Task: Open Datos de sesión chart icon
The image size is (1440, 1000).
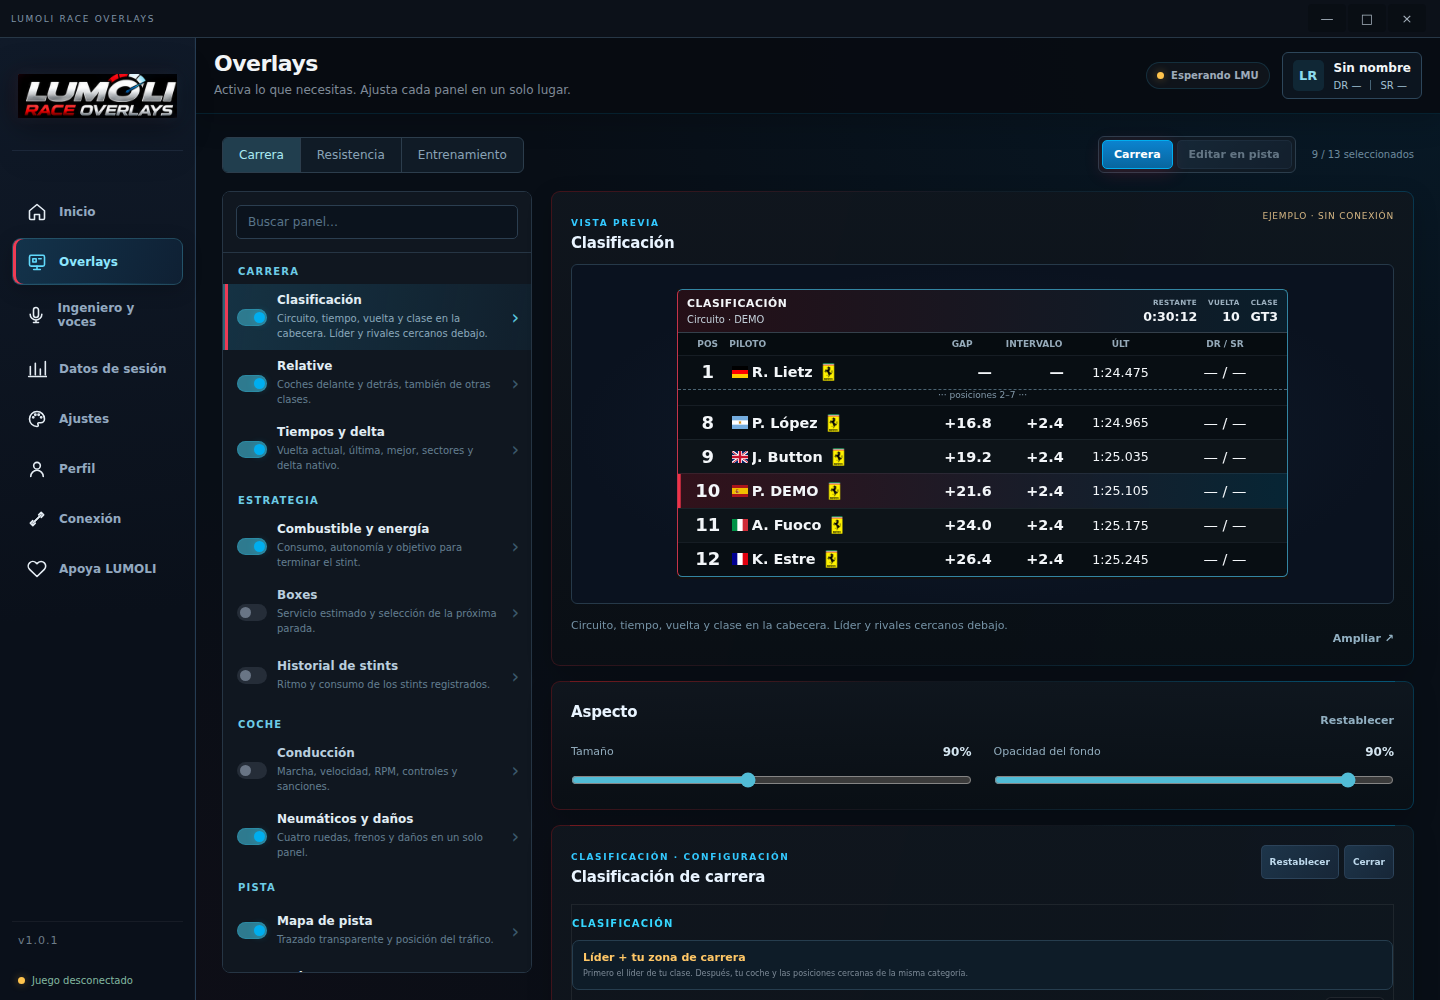Action: [37, 369]
